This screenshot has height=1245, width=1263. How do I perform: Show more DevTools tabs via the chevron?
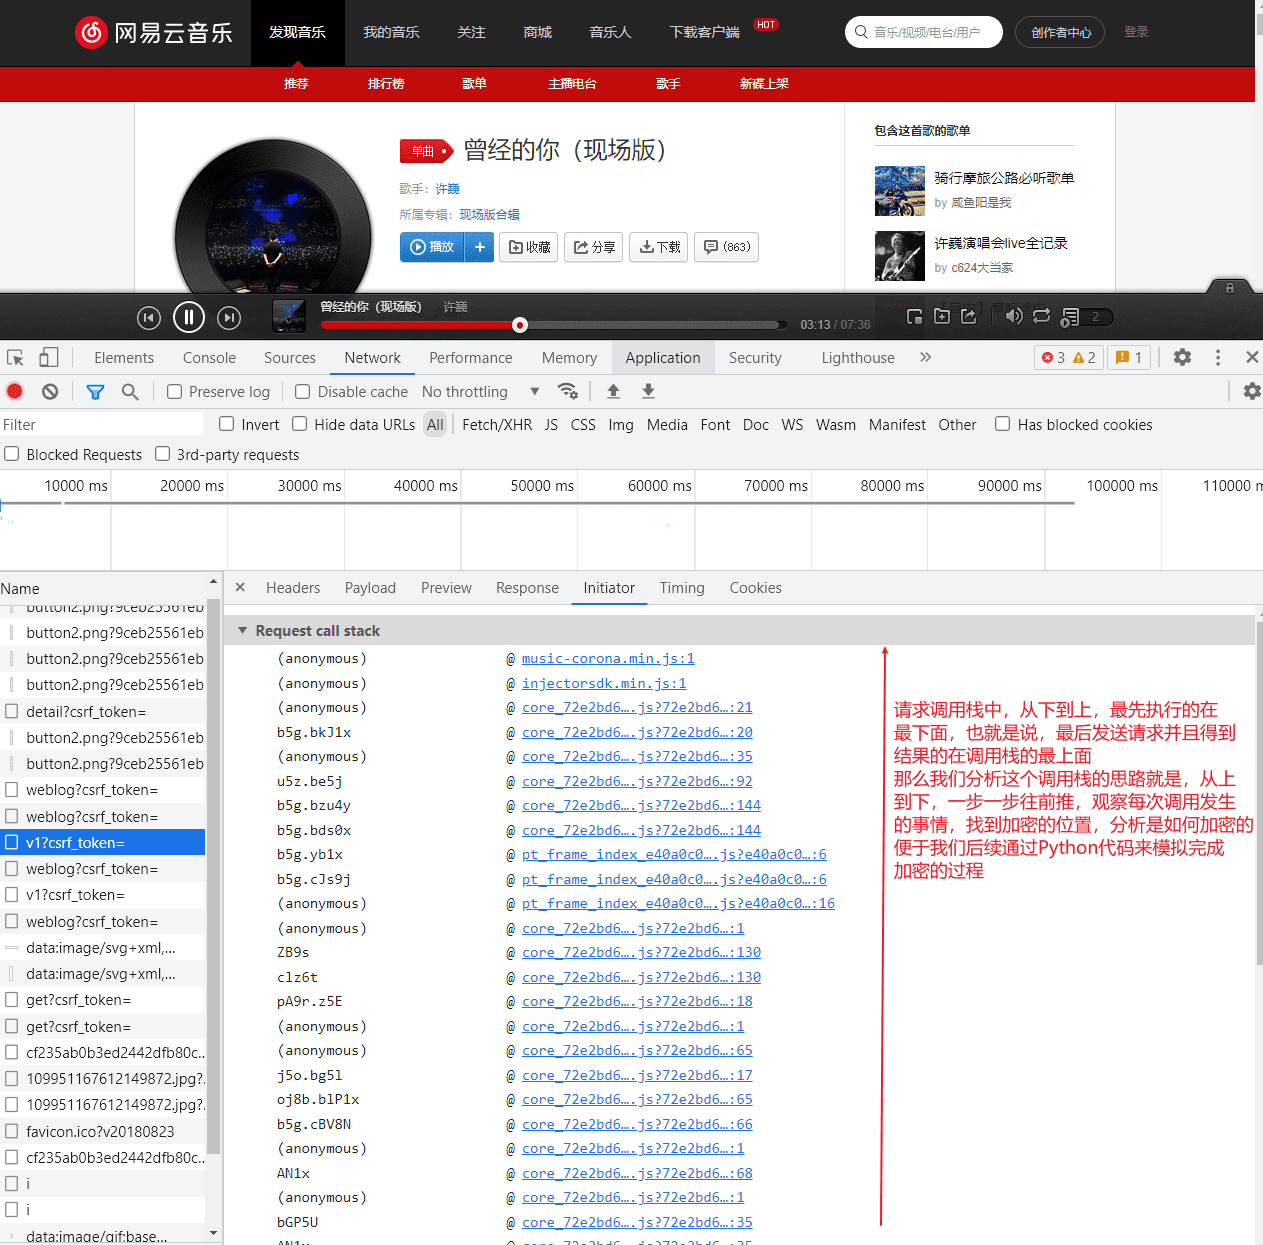(926, 357)
